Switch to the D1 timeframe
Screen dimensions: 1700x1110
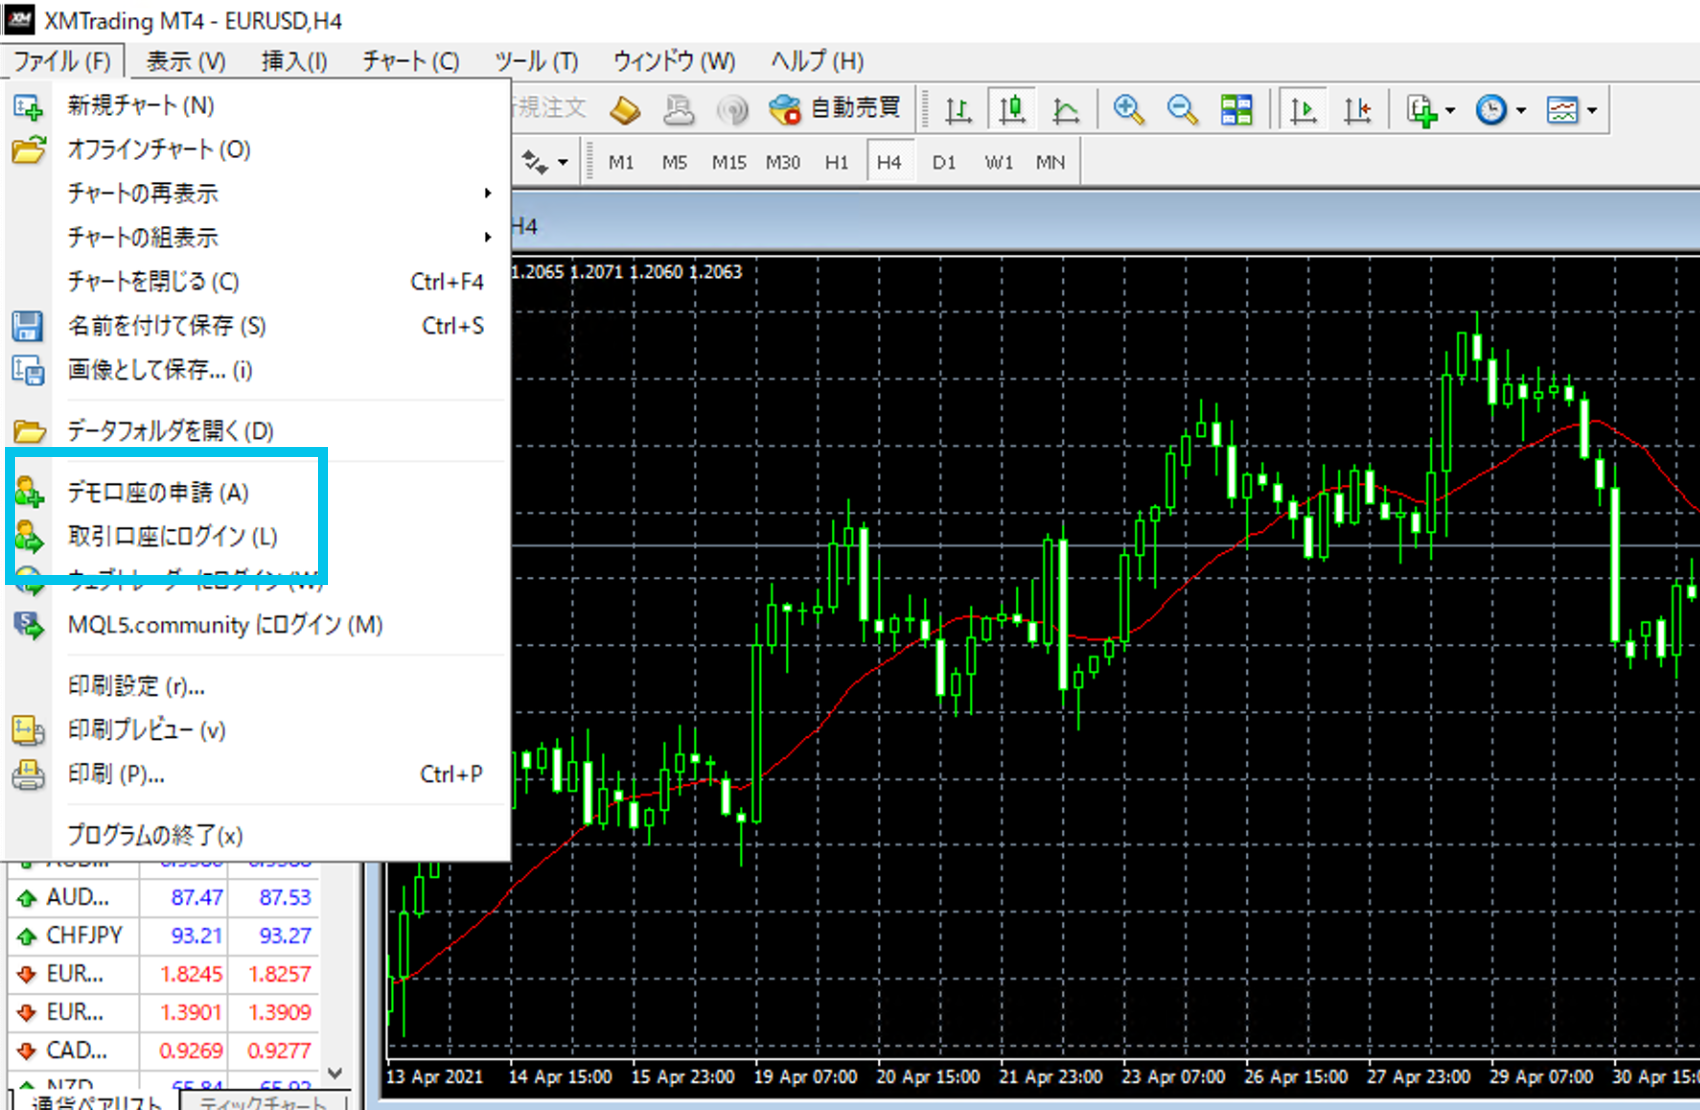pos(943,162)
